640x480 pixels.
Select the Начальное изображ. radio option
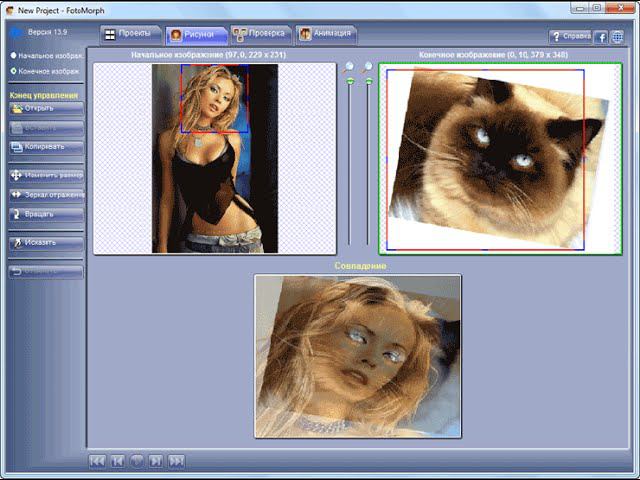click(x=13, y=55)
